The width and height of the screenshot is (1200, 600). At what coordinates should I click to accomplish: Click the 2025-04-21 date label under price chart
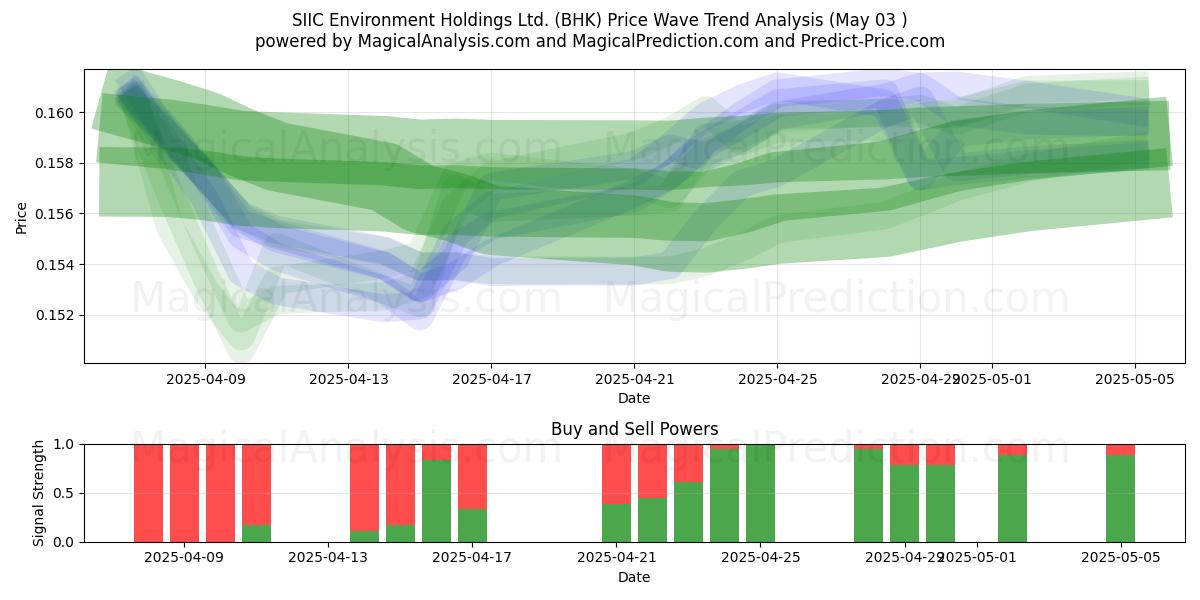634,380
